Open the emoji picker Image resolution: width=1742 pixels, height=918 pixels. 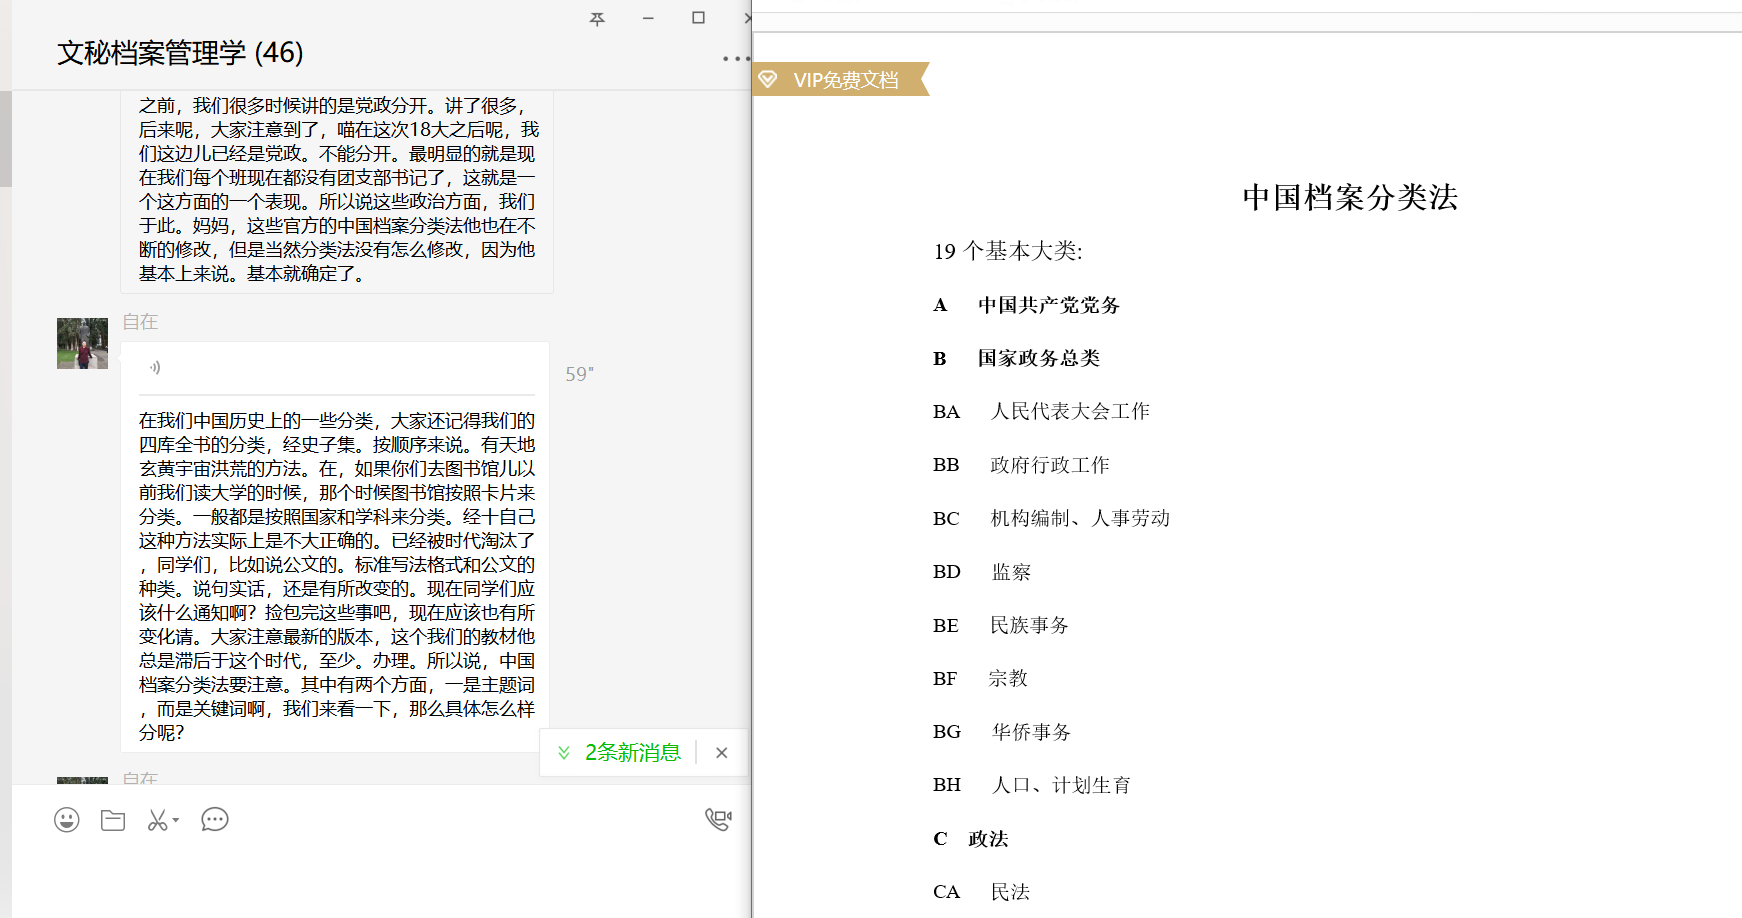tap(67, 821)
